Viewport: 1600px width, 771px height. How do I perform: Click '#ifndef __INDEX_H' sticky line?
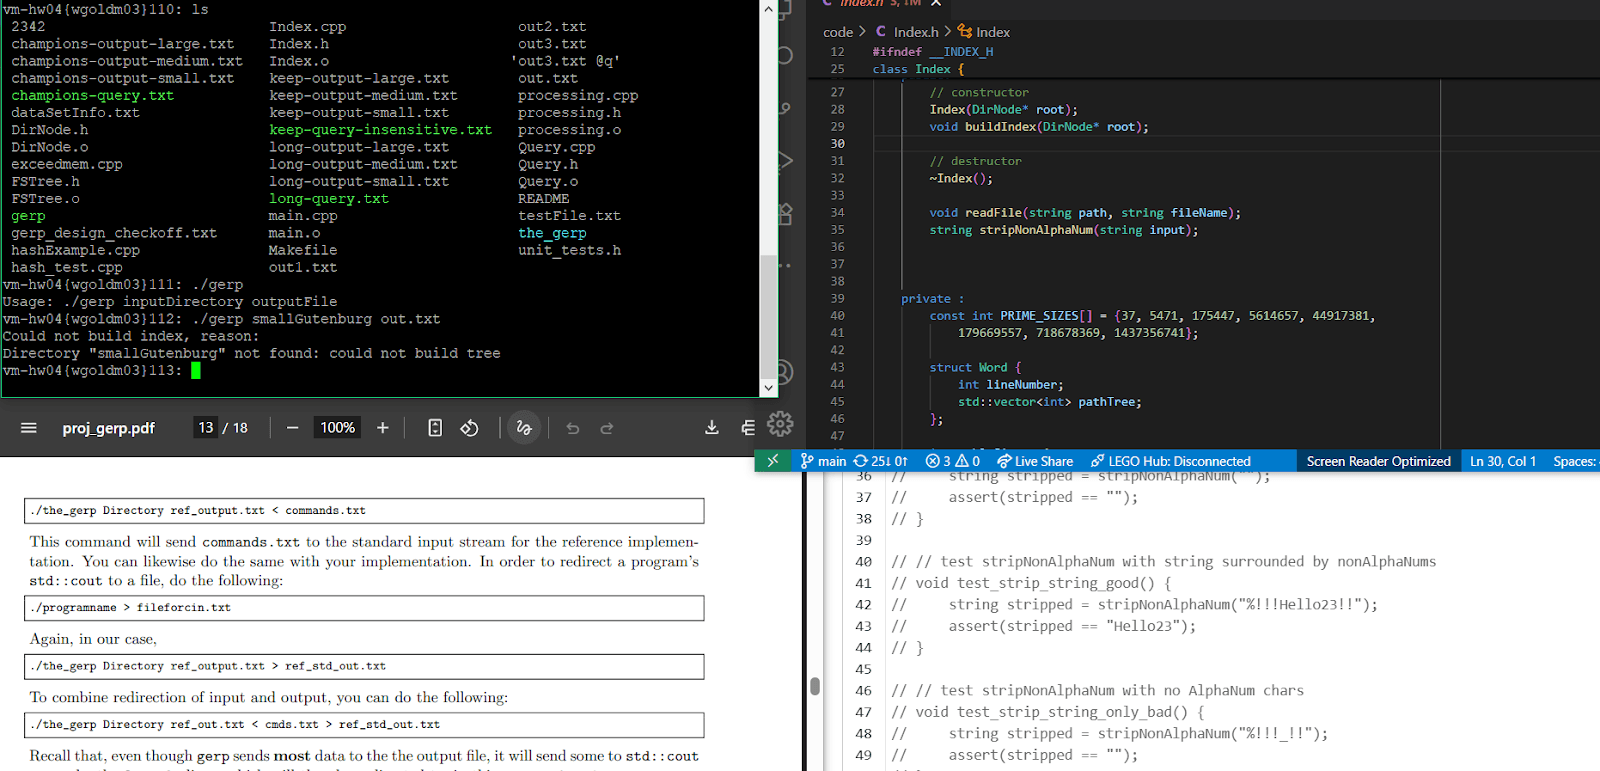(x=933, y=52)
